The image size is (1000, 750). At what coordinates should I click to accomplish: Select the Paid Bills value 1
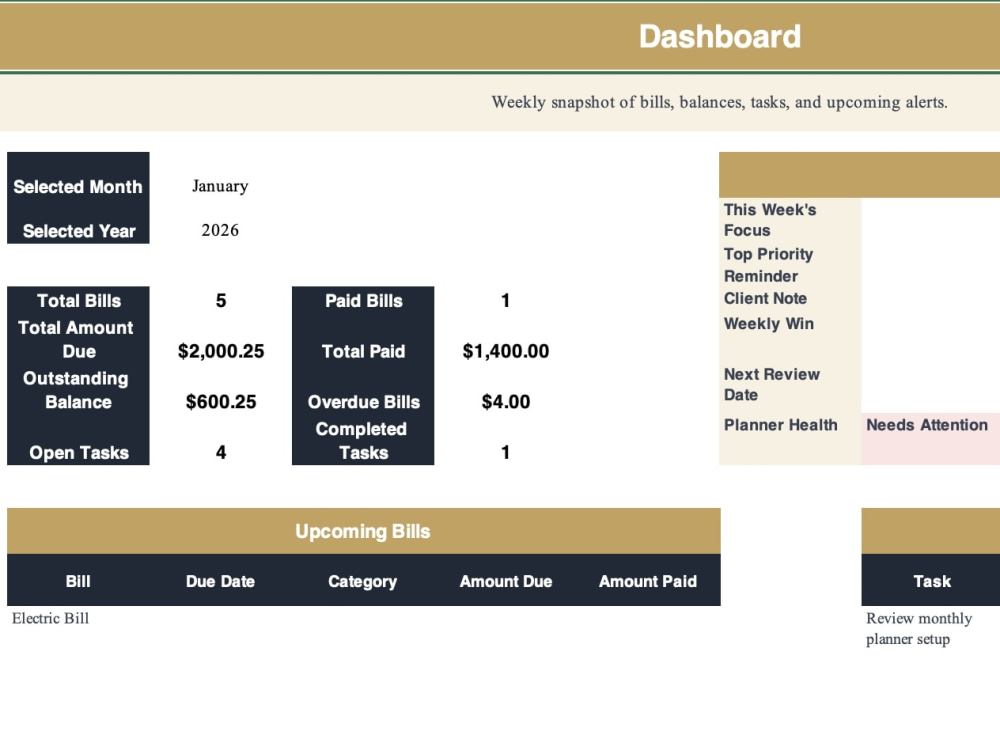pos(505,300)
